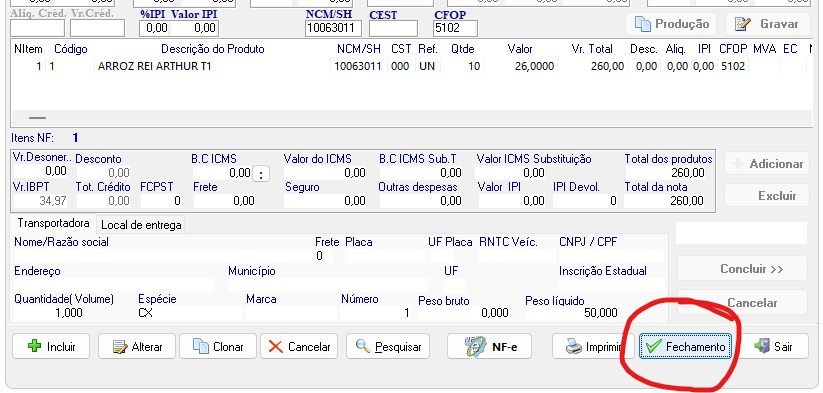
Task: Click the green plus icon on Incluir
Action: pos(35,346)
